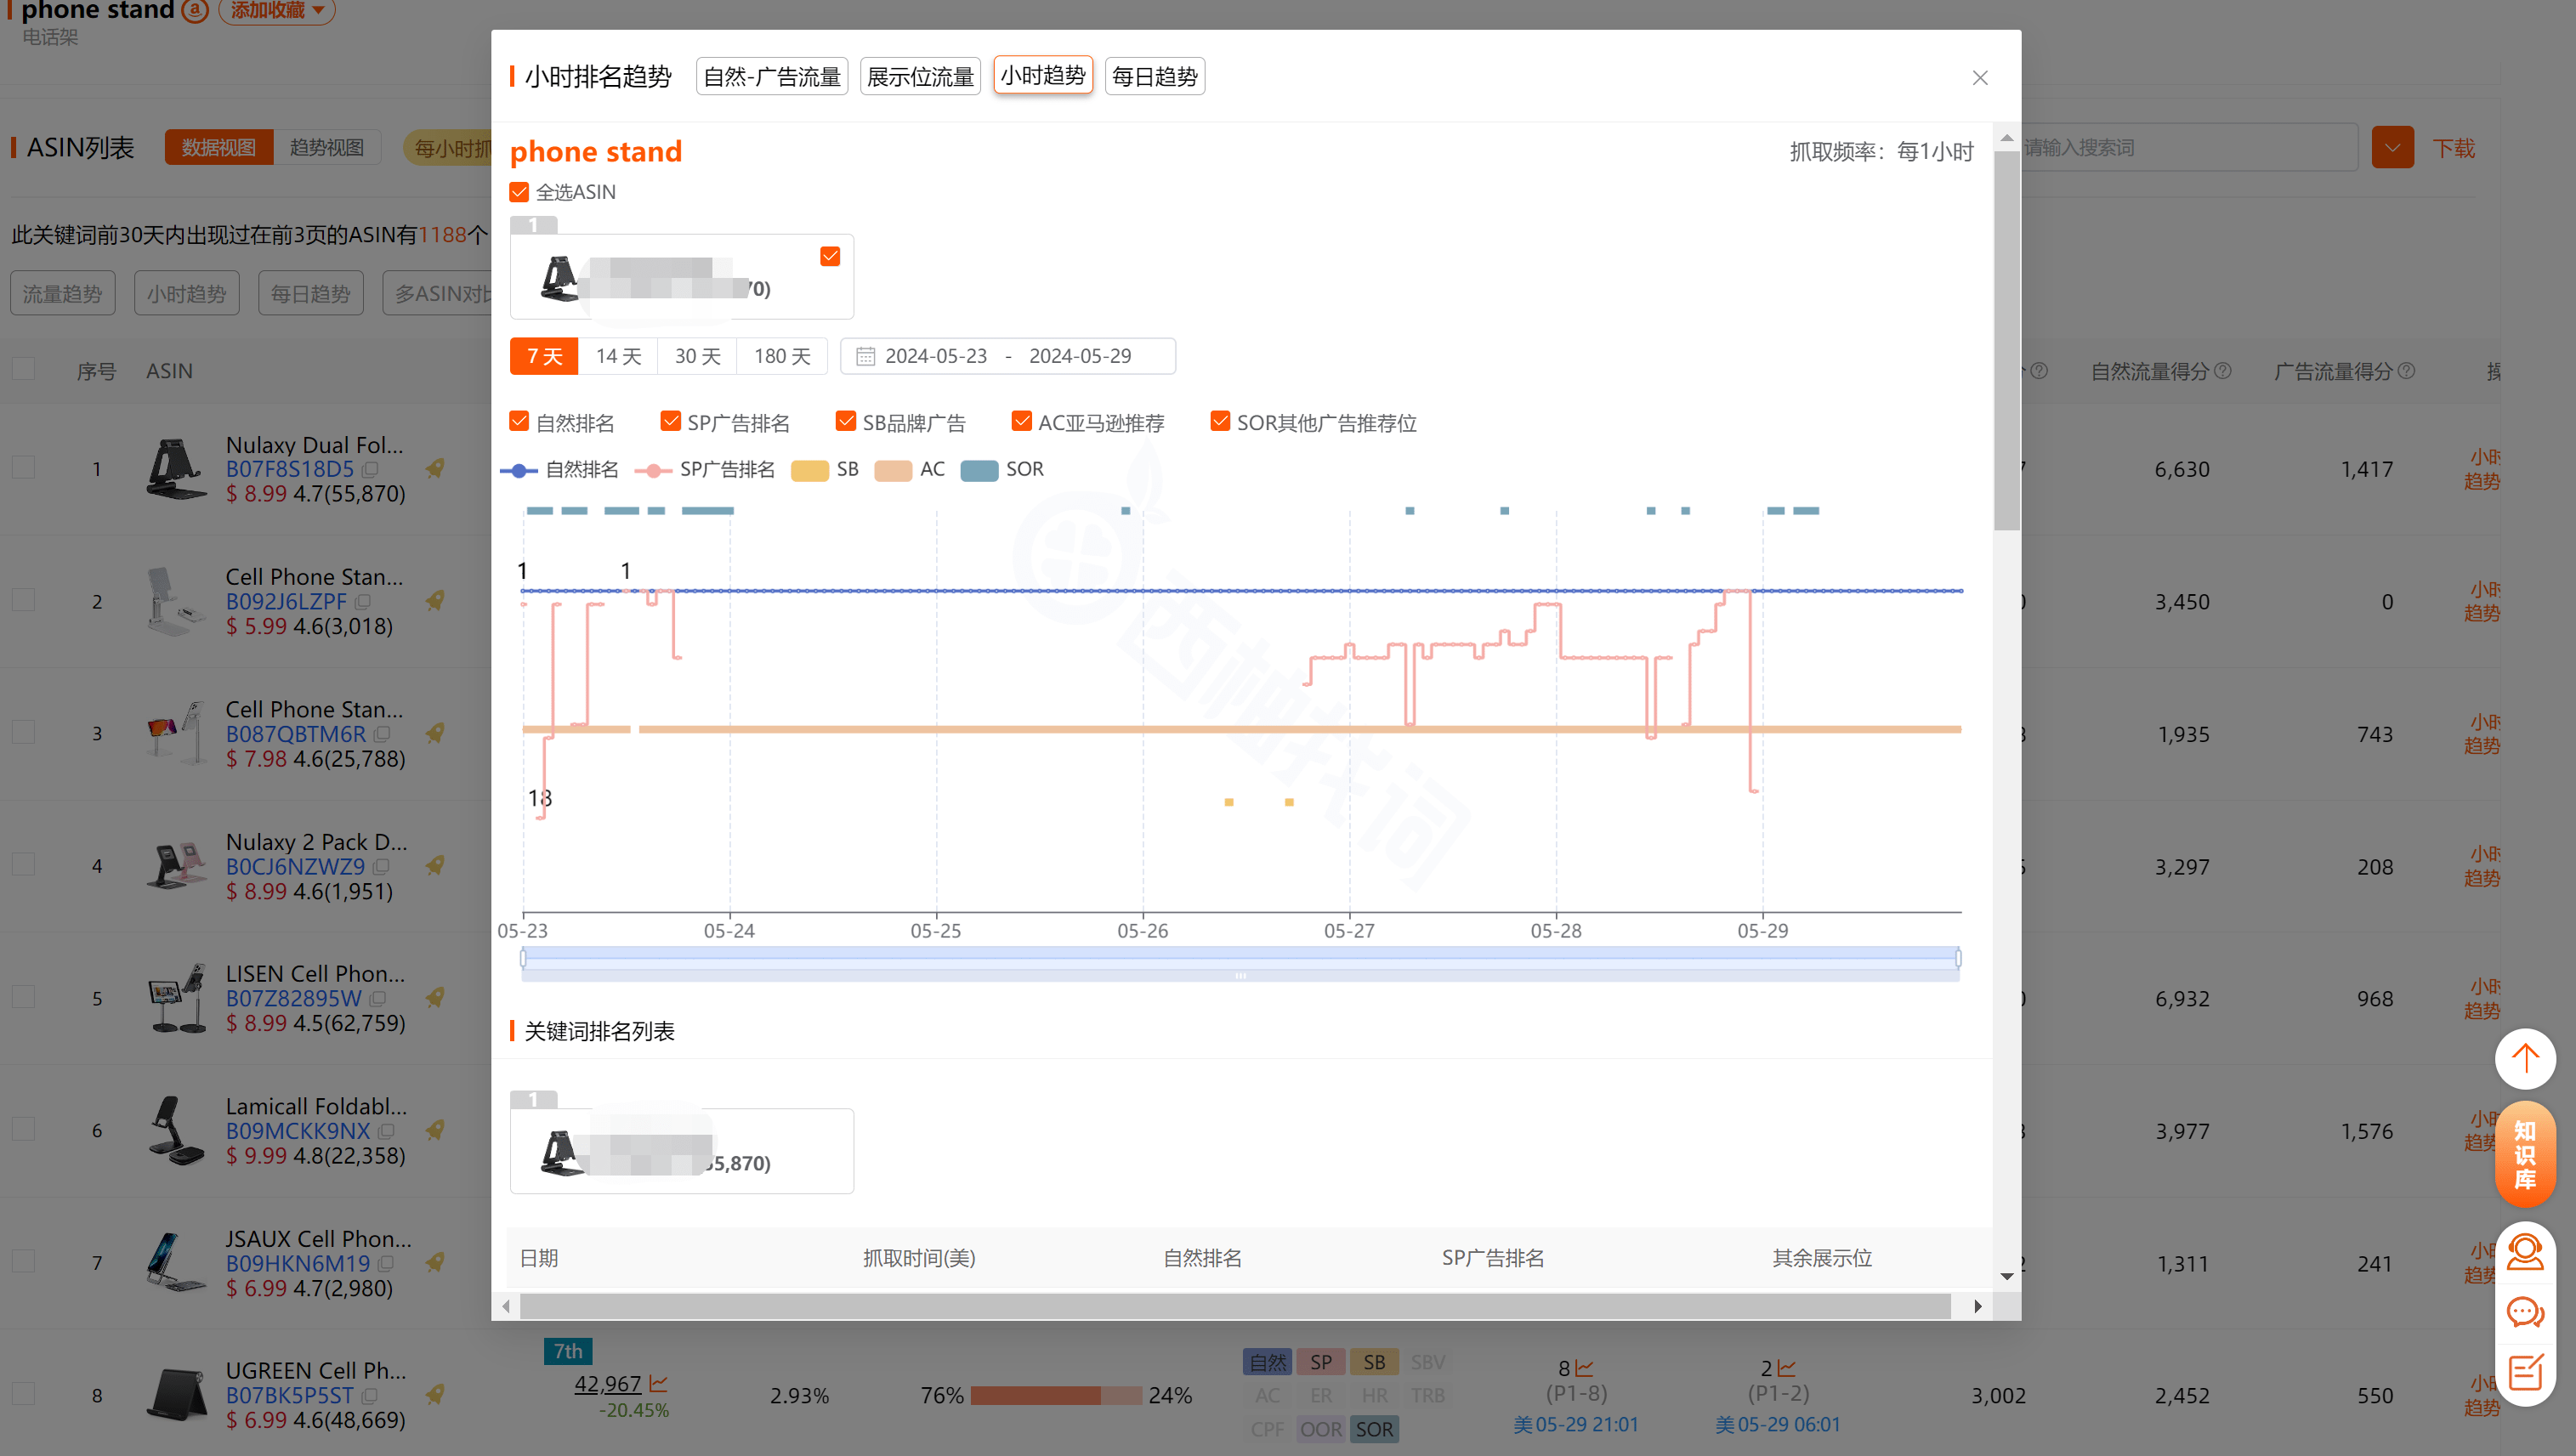Click trend icon next to 2 (P1-2)
The height and width of the screenshot is (1456, 2576).
(1786, 1368)
